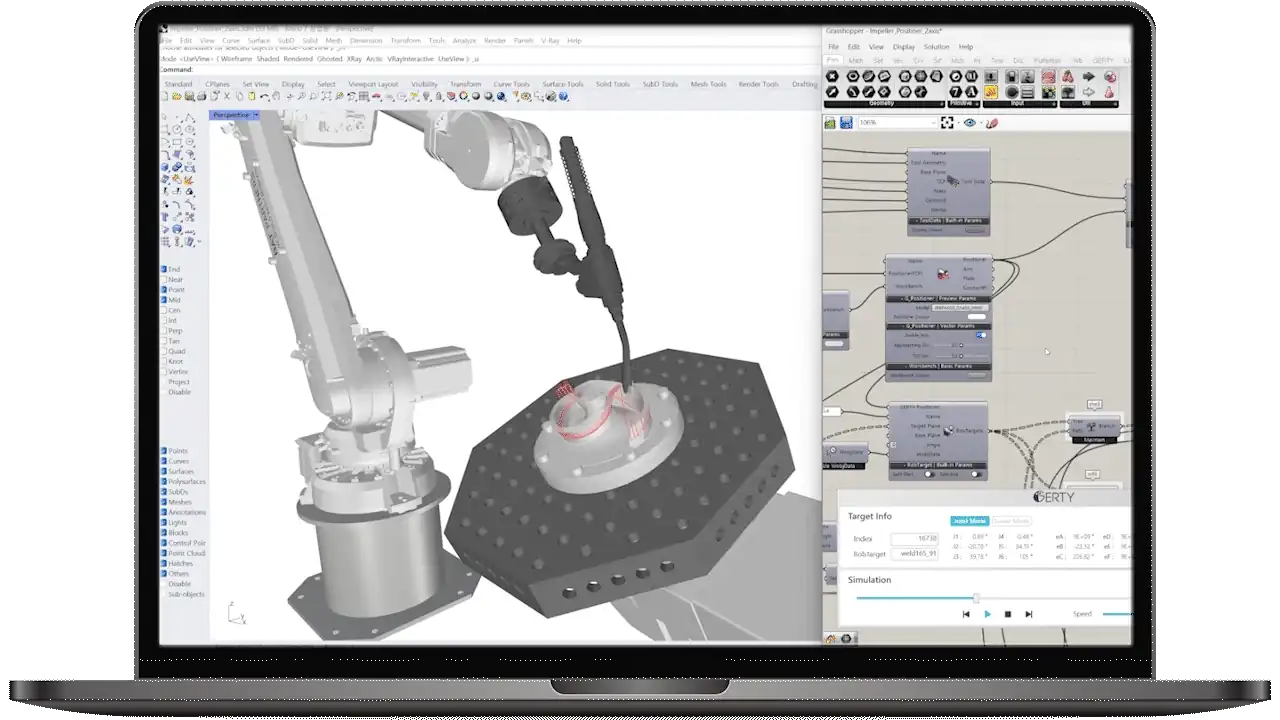
Task: Toggle the End osnap checkbox
Action: tap(165, 269)
